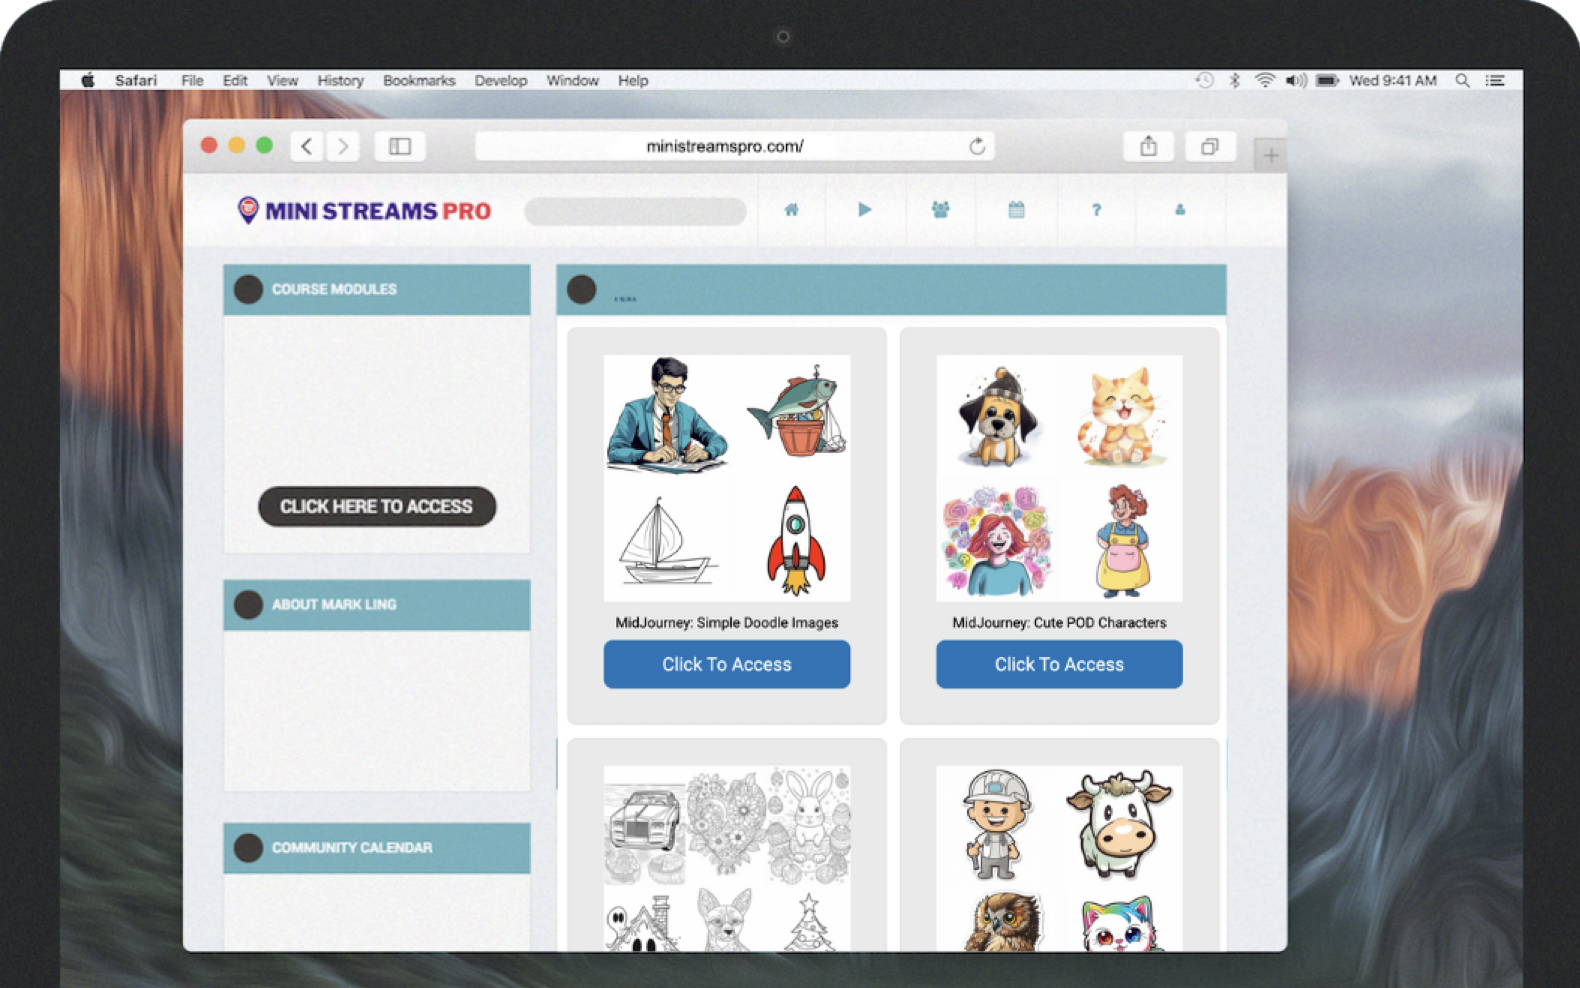Open the History menu

click(340, 80)
